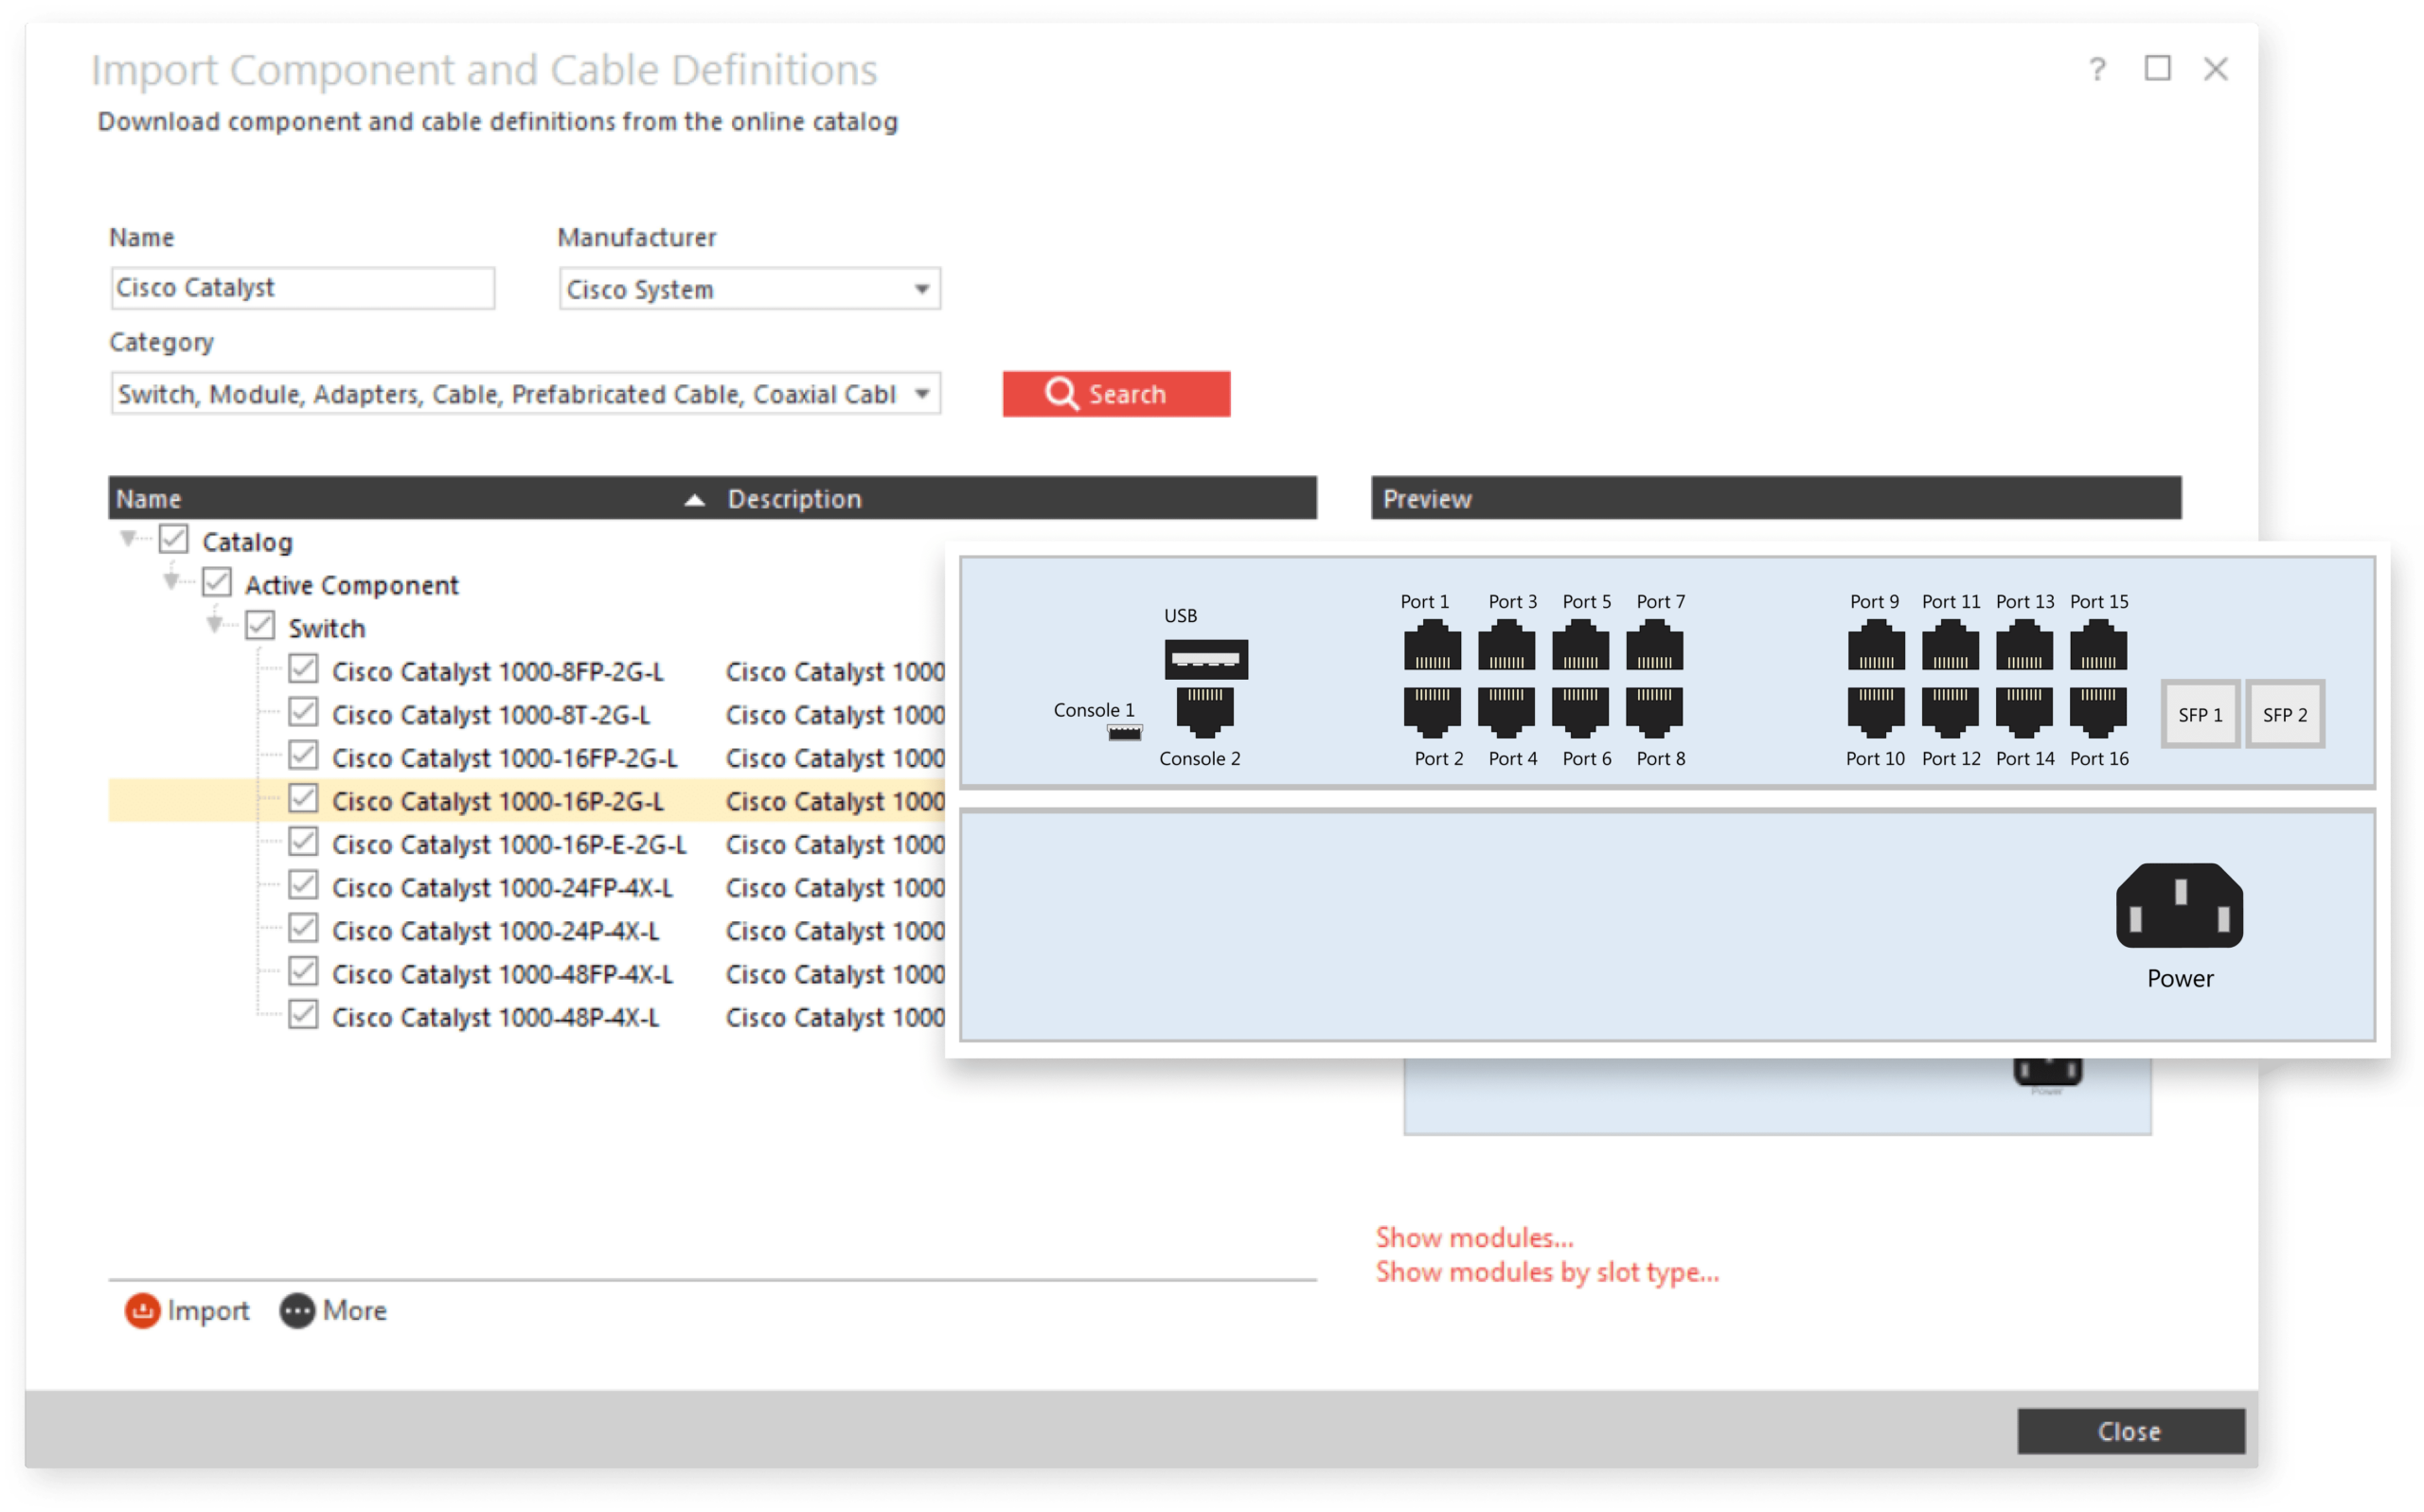Viewport: 2424px width, 1512px height.
Task: Click the Port 12 jack icon
Action: click(1950, 711)
